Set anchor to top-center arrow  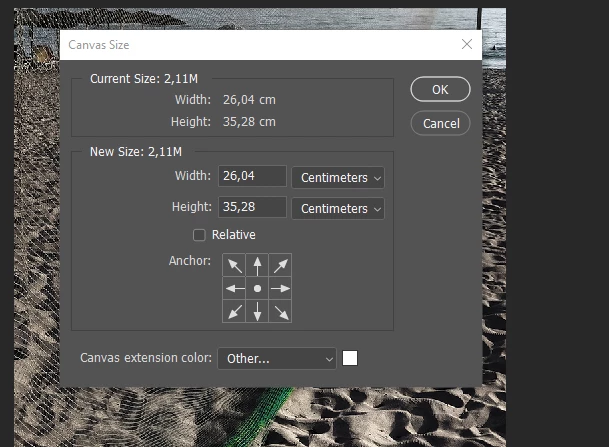tap(257, 265)
